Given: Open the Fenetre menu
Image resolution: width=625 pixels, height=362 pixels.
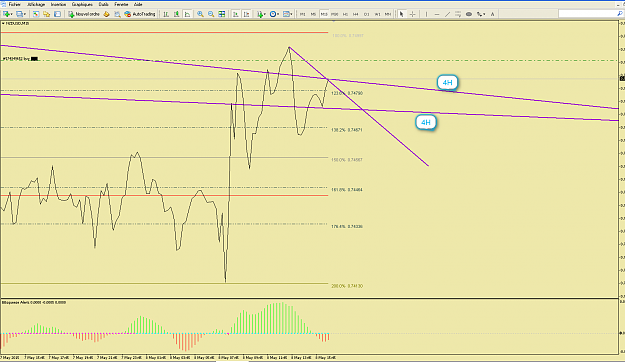Looking at the screenshot, I should click(121, 4).
